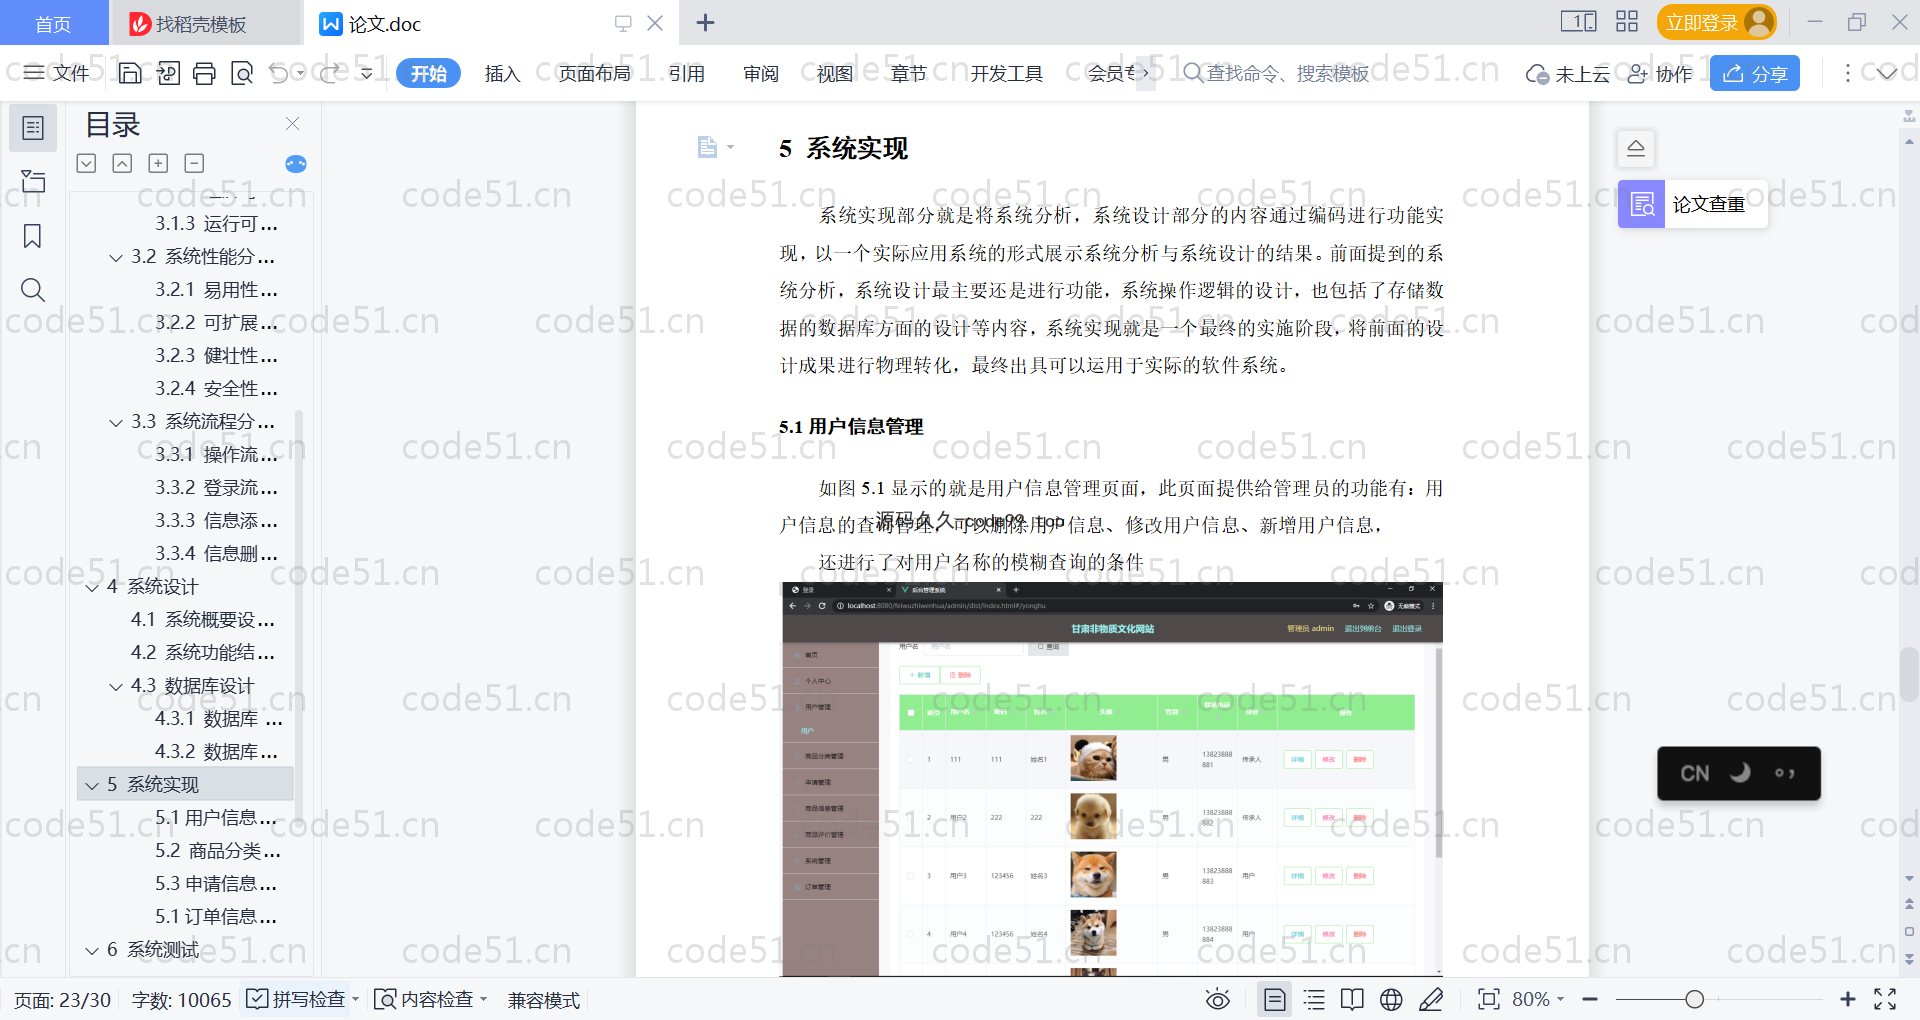Click the 未上云 cloud status button
1920x1020 pixels.
click(1568, 73)
